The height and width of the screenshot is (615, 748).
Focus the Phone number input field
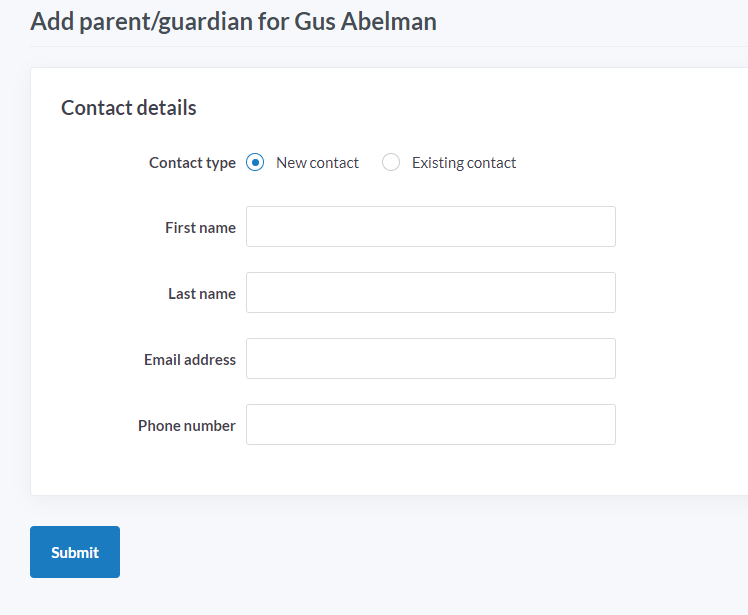tap(431, 425)
